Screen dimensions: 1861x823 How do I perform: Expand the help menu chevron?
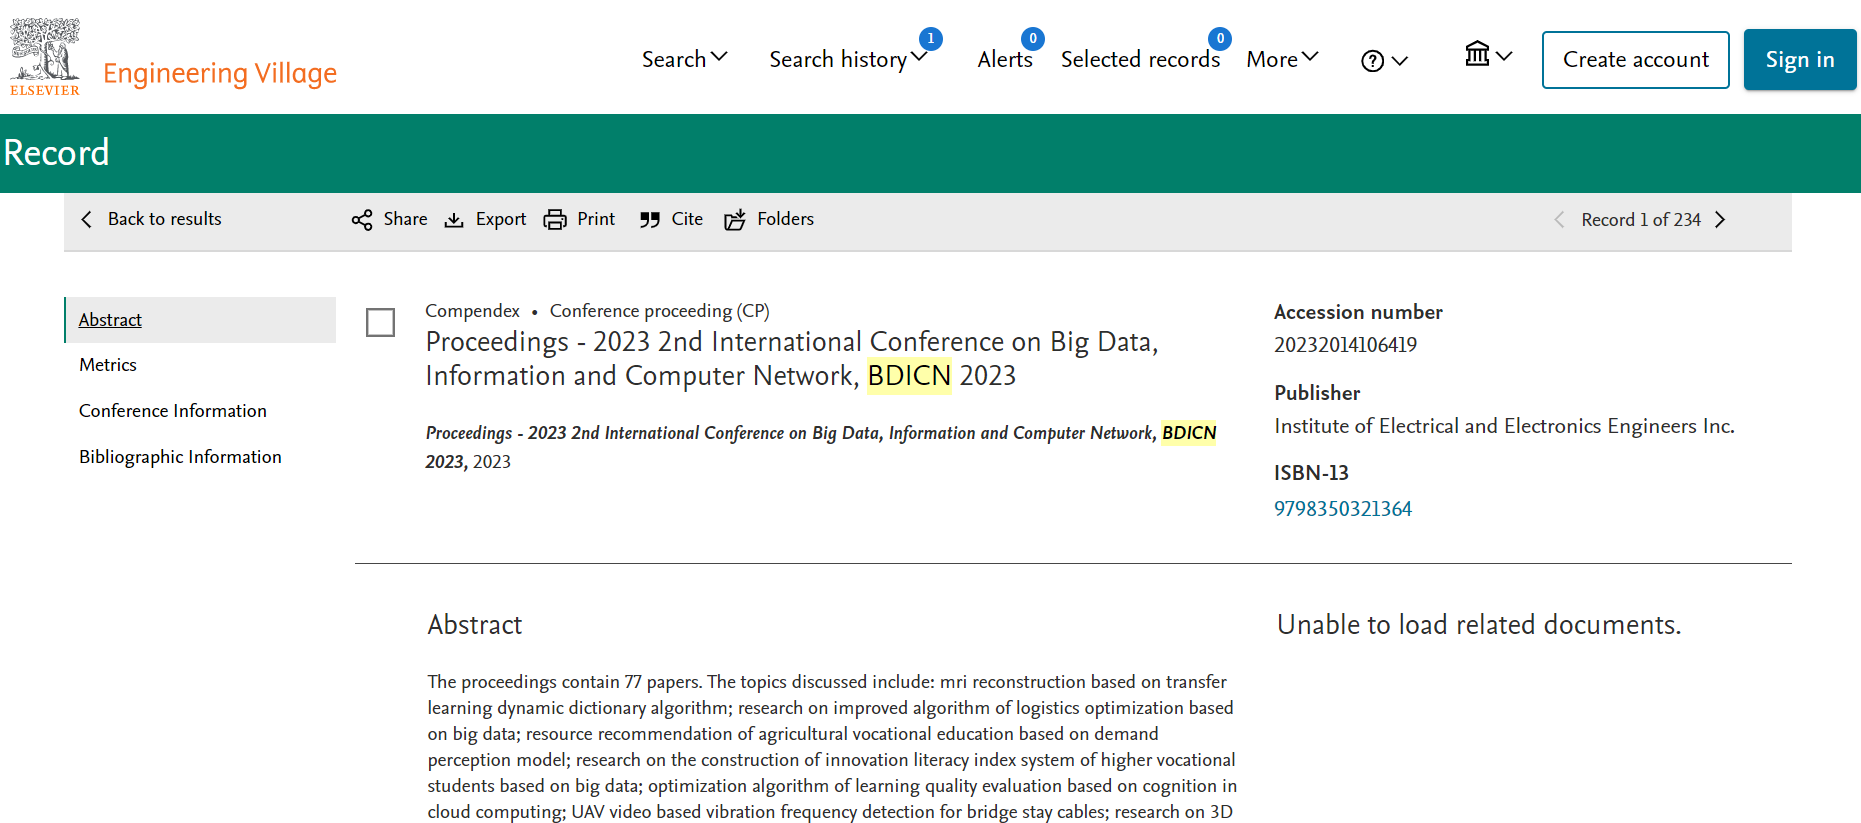coord(1400,61)
